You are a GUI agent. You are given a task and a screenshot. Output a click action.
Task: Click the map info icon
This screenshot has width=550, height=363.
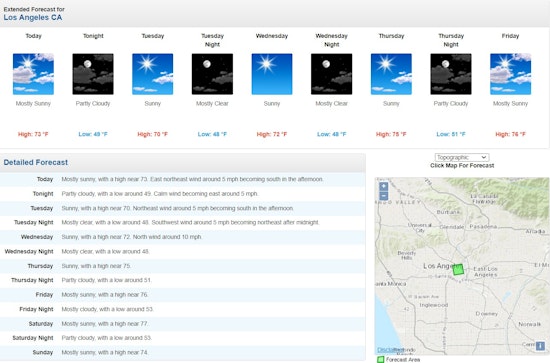540,345
